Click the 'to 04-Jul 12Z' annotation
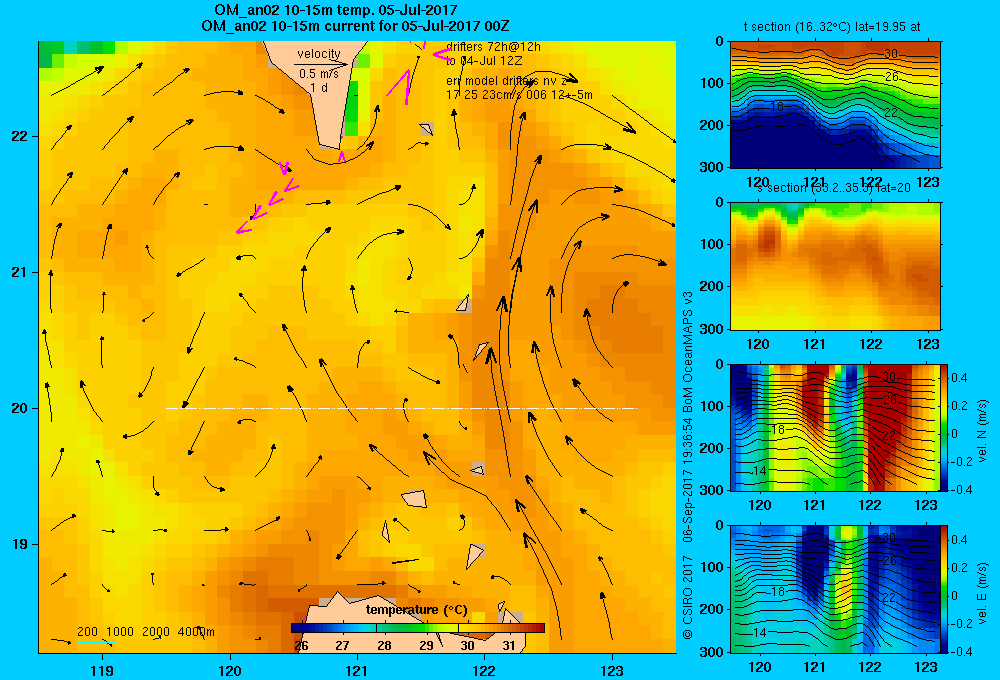 tap(484, 61)
